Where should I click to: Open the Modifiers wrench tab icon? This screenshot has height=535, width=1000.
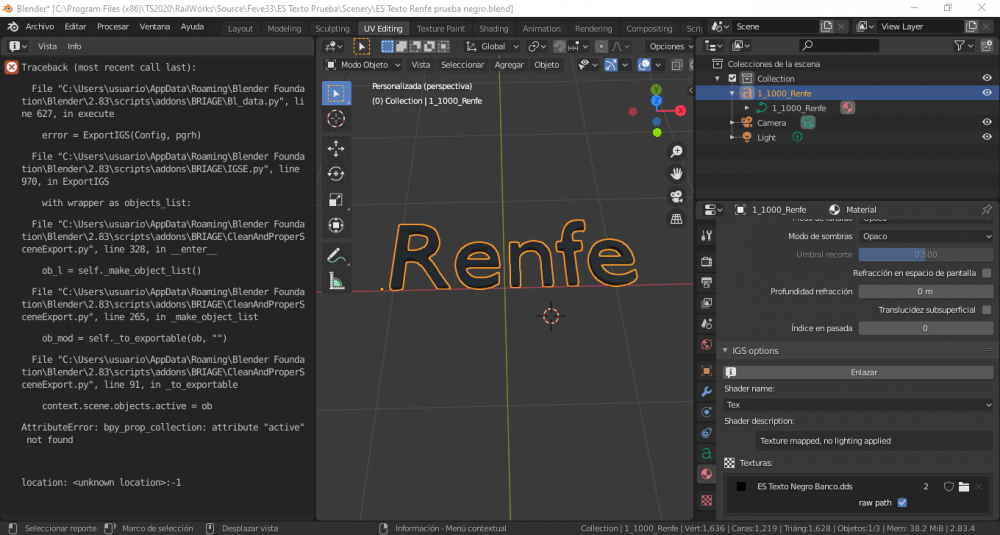coord(707,391)
